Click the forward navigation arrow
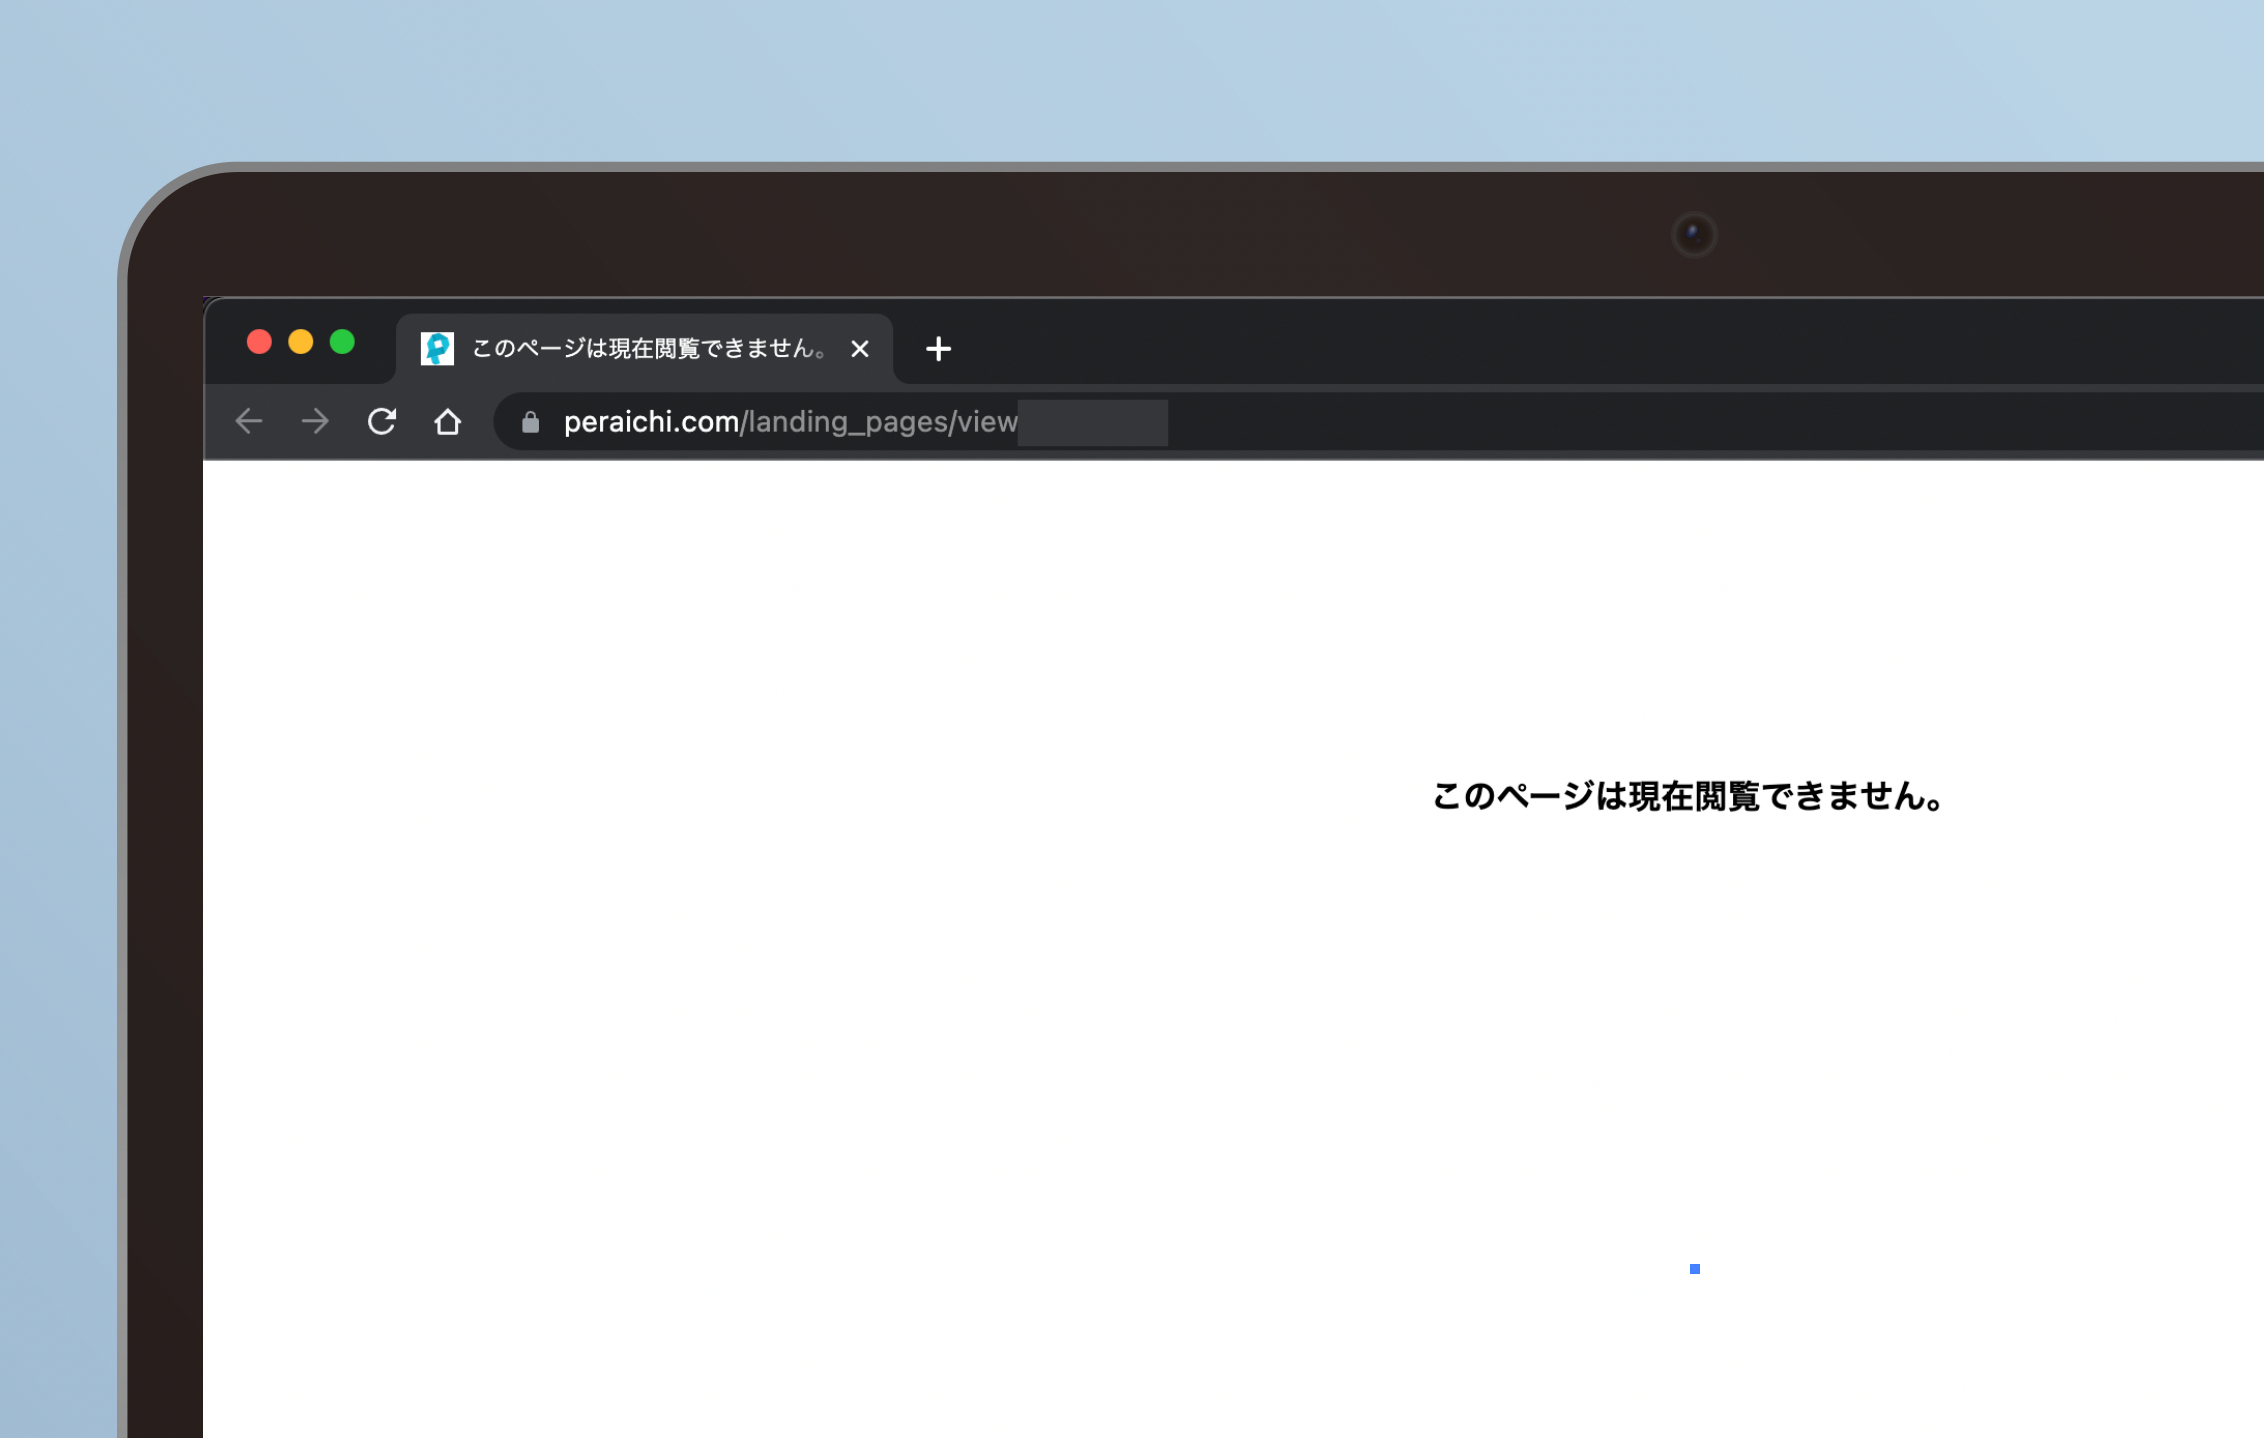Screen dimensions: 2264x1438 point(316,421)
